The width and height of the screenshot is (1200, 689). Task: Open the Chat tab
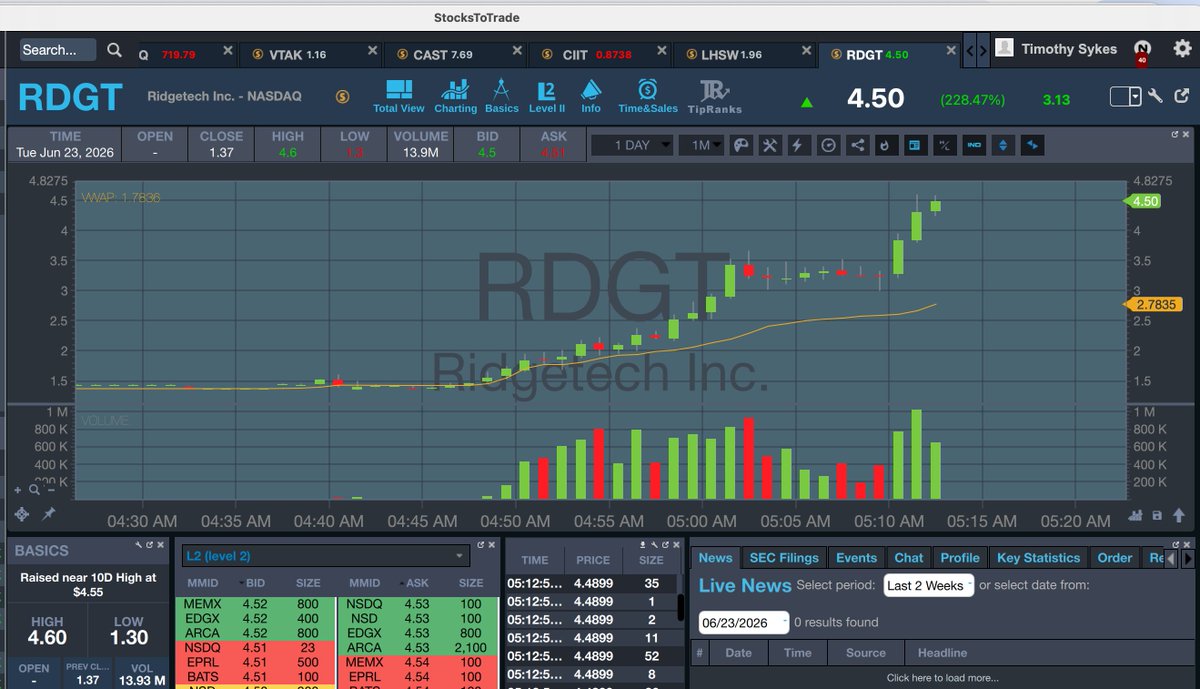pyautogui.click(x=909, y=558)
